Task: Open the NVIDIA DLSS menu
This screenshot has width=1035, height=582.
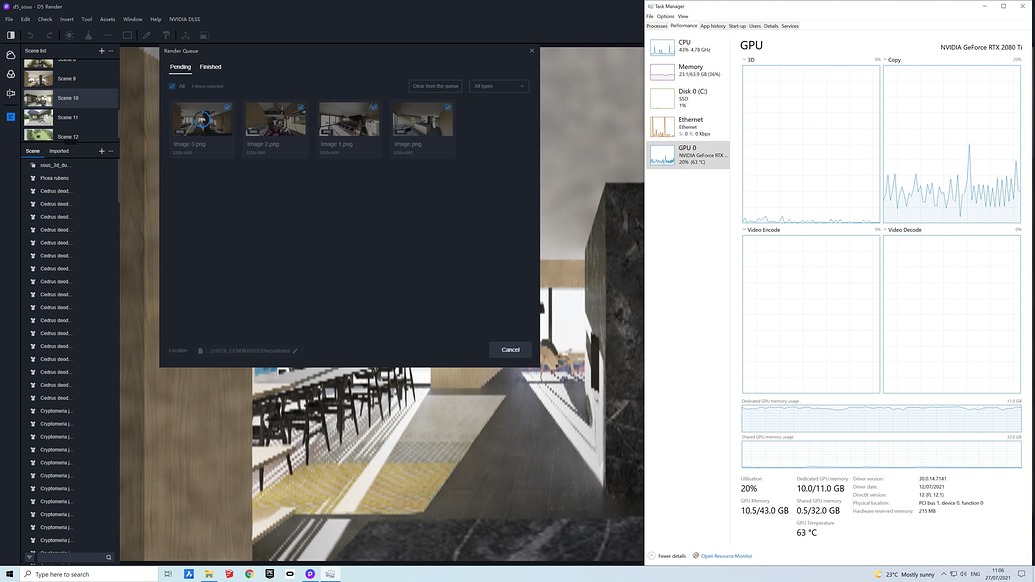Action: point(185,19)
